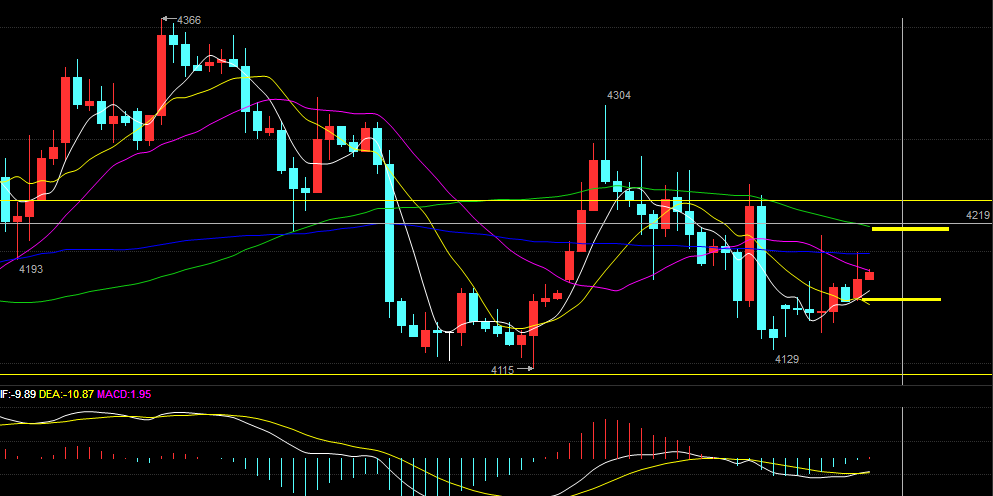Click the red candle with wick reaching 4304

pyautogui.click(x=594, y=185)
